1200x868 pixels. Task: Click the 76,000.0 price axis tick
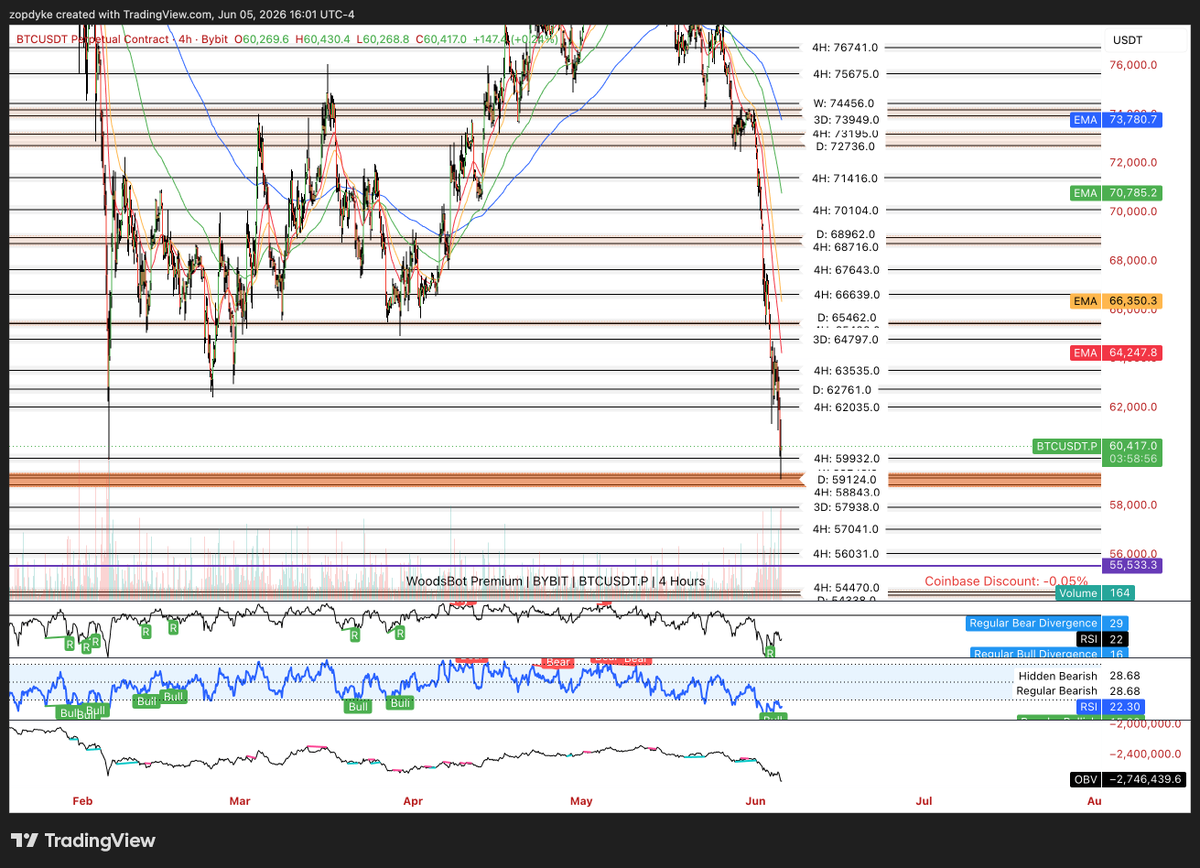pos(1135,65)
